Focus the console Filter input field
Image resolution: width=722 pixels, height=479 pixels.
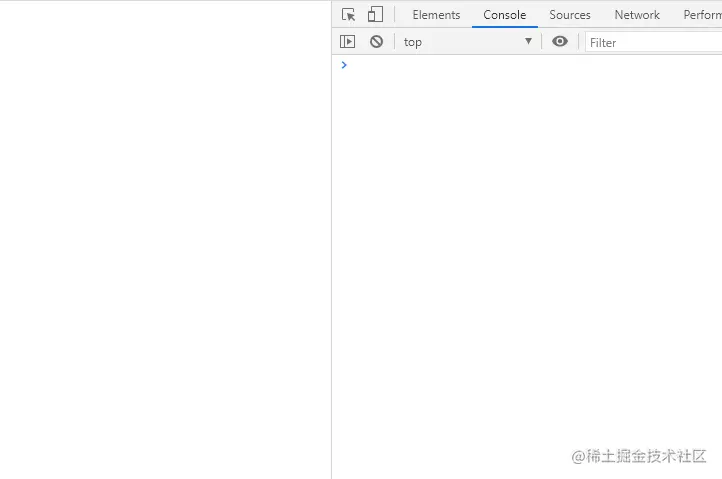tap(654, 42)
